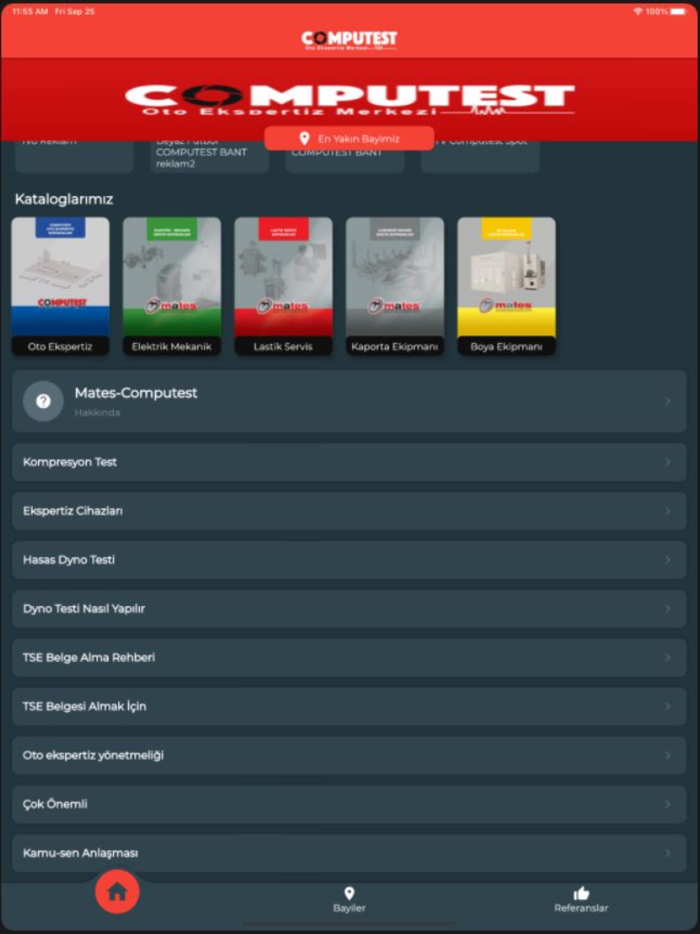
Task: Tap the Wi-Fi status icon
Action: click(x=638, y=11)
